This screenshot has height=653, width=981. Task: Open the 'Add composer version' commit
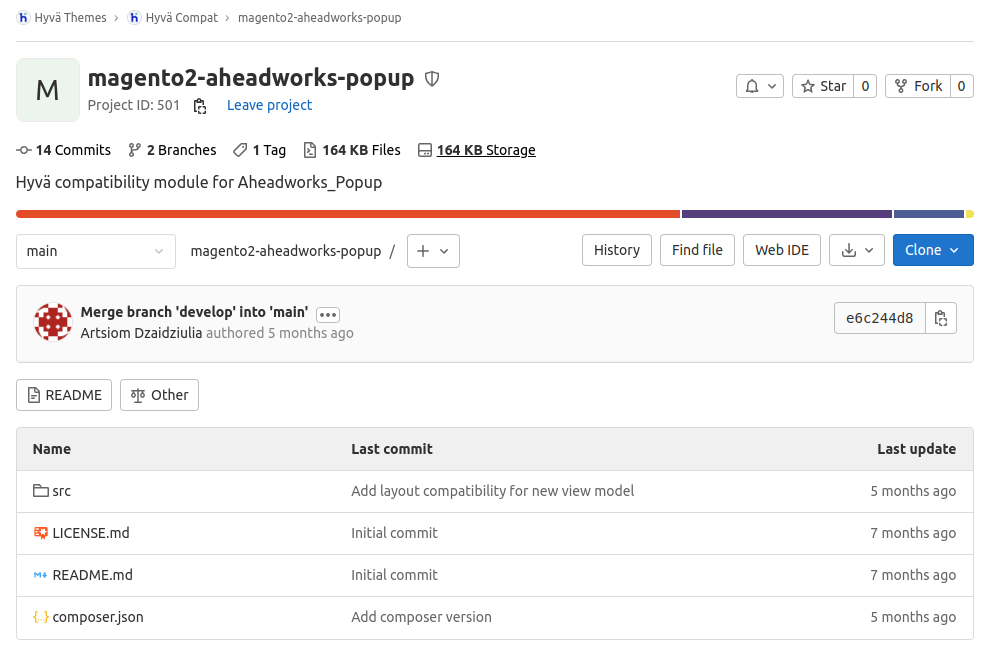tap(421, 617)
